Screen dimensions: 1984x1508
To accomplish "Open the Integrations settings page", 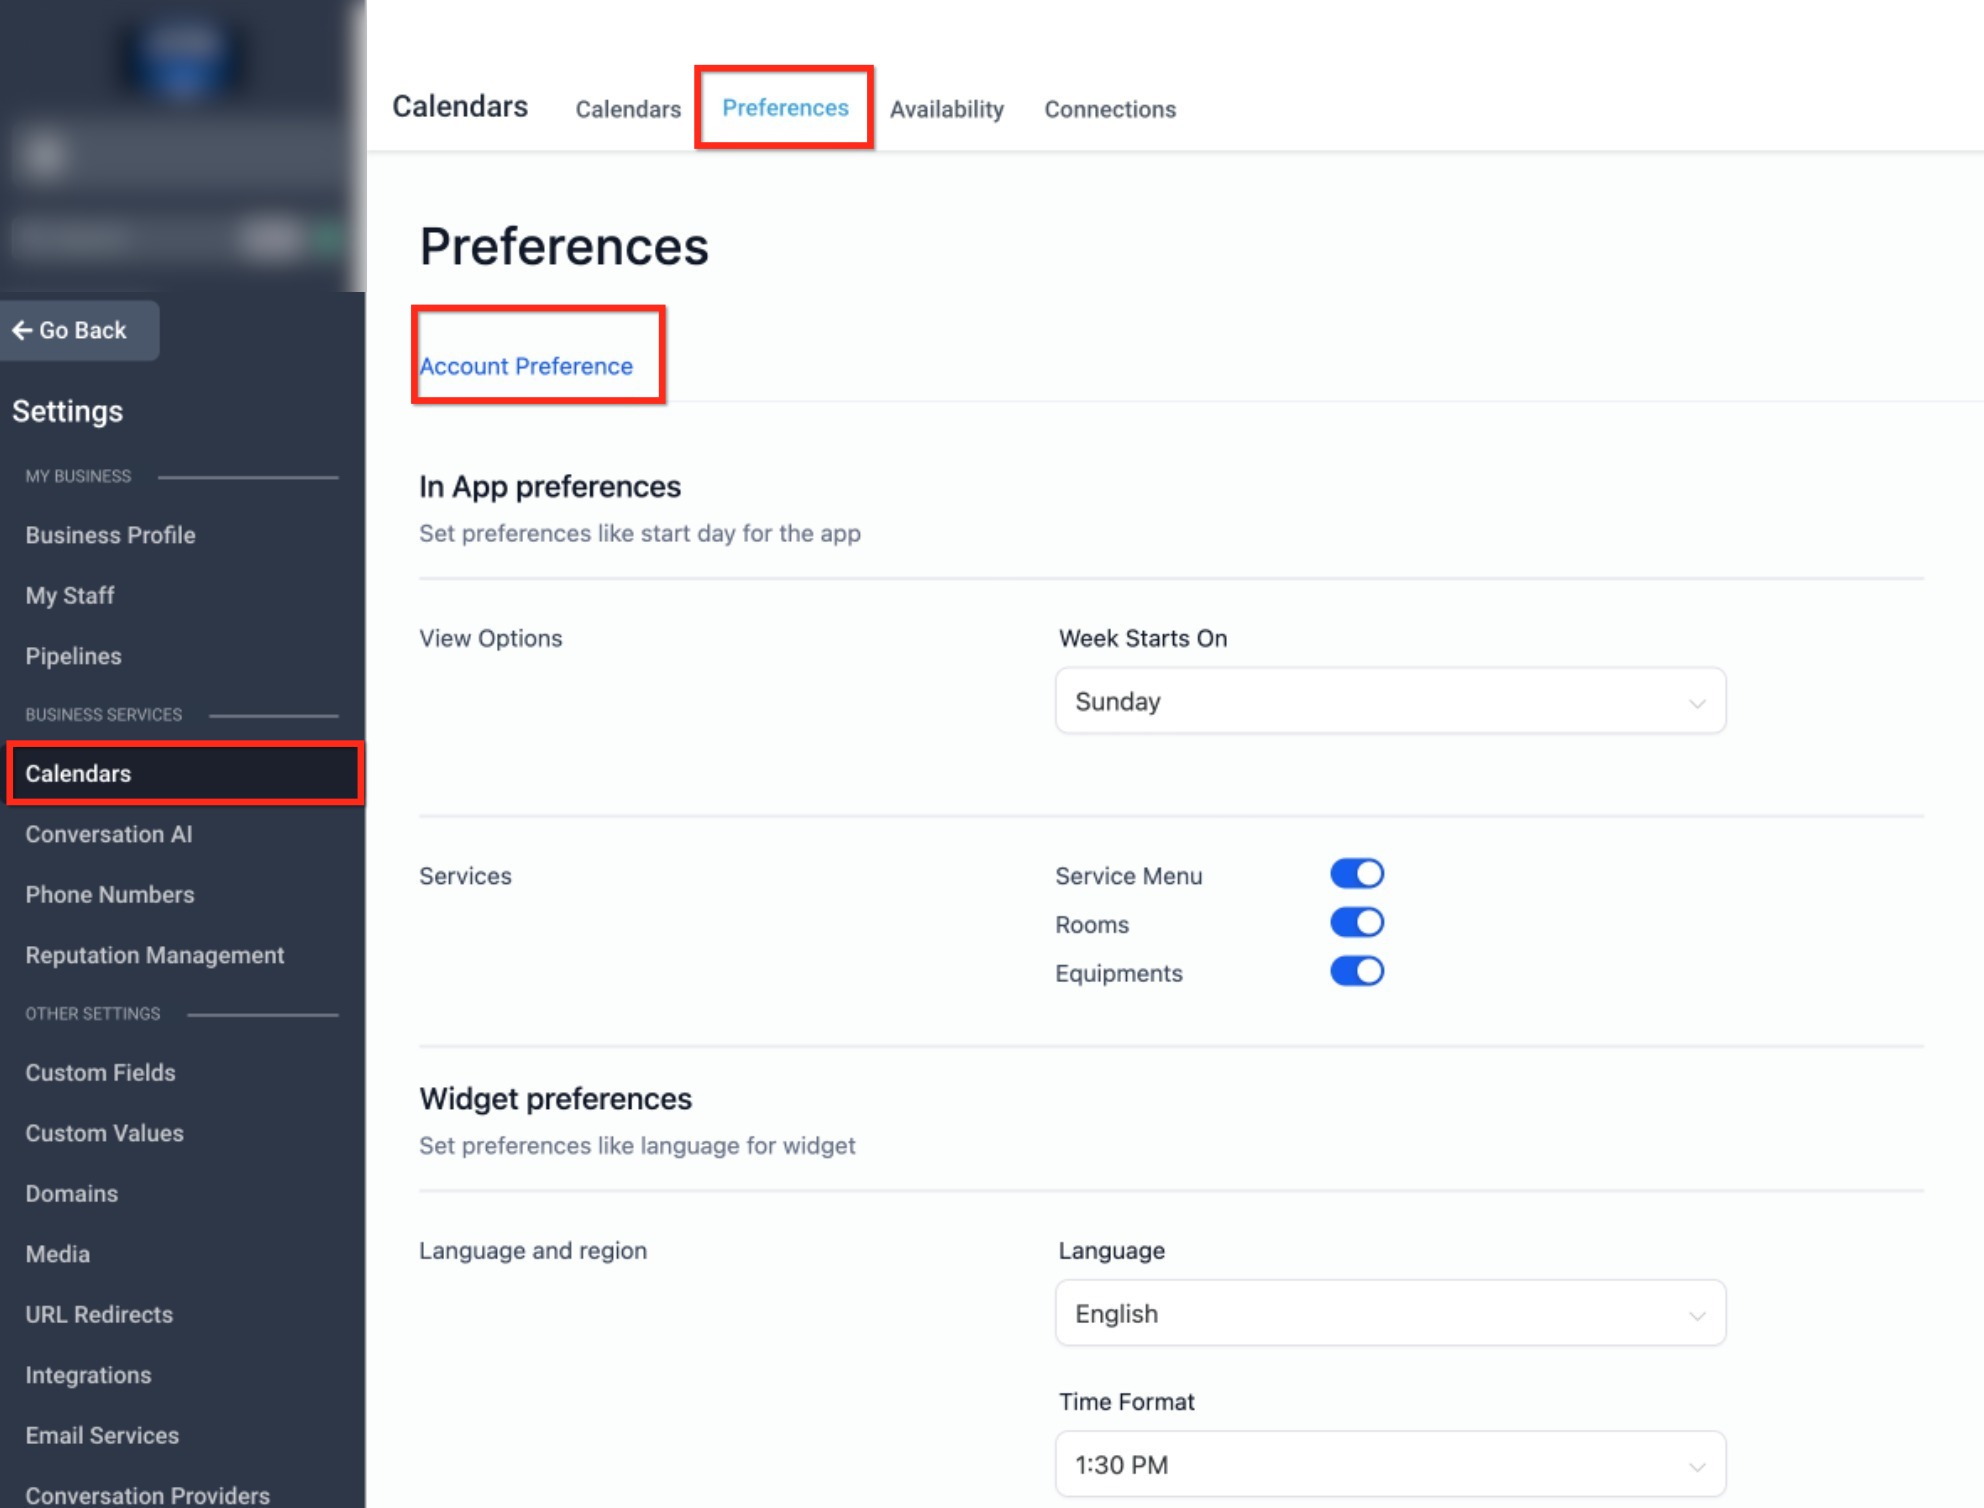I will click(88, 1375).
